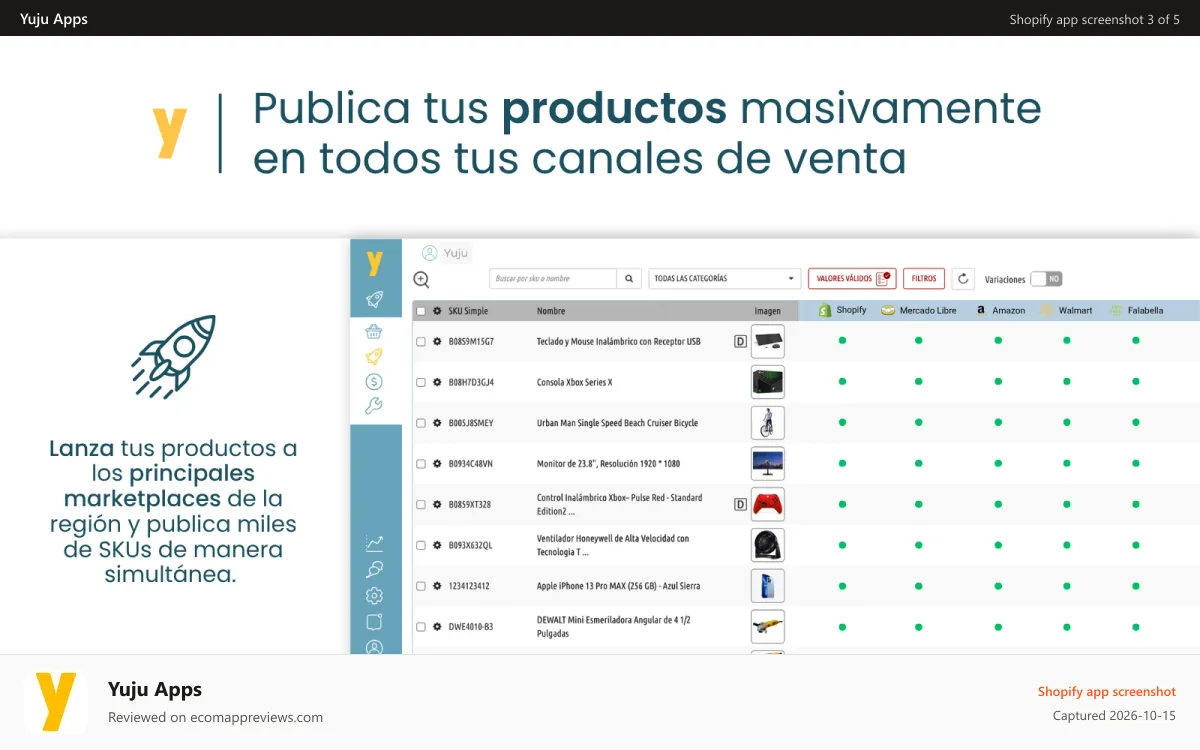Open the red Xbox controller thumbnail
The height and width of the screenshot is (750, 1200).
click(768, 504)
